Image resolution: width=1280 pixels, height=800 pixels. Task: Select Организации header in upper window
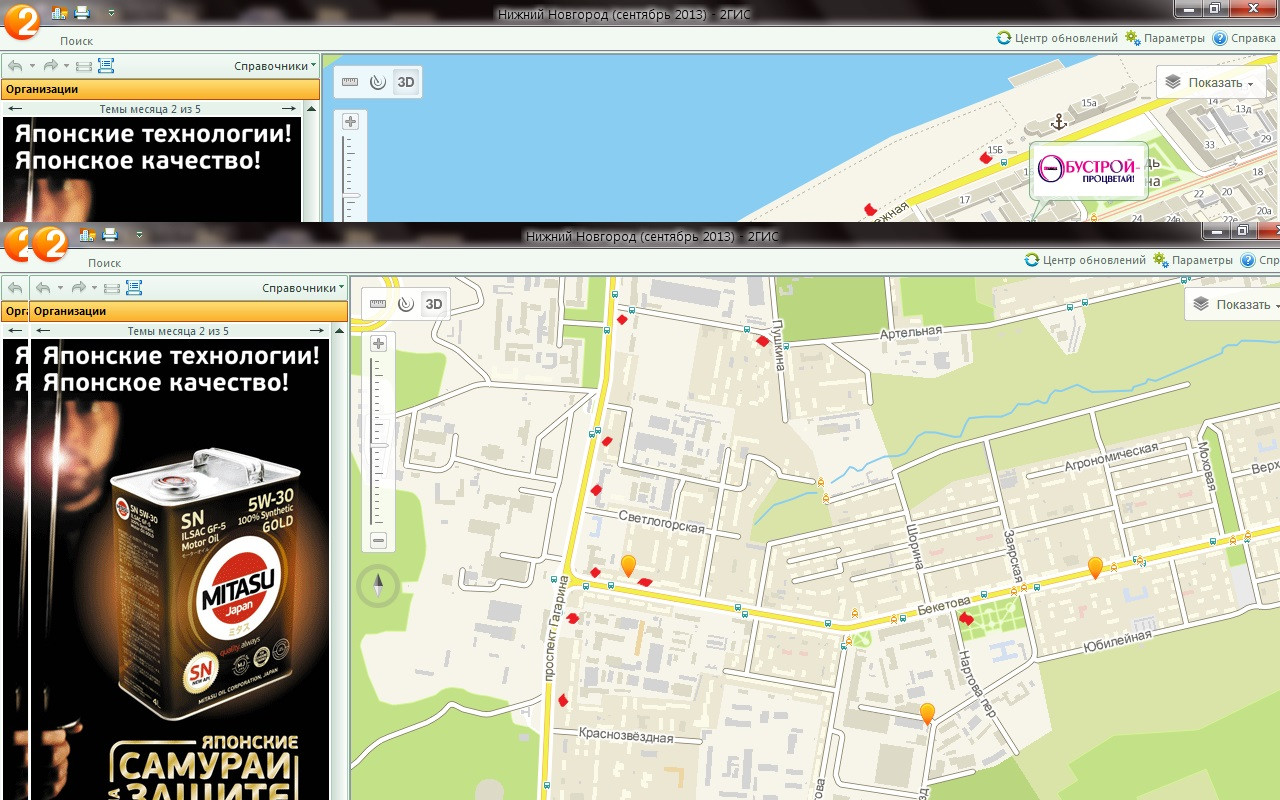(160, 89)
